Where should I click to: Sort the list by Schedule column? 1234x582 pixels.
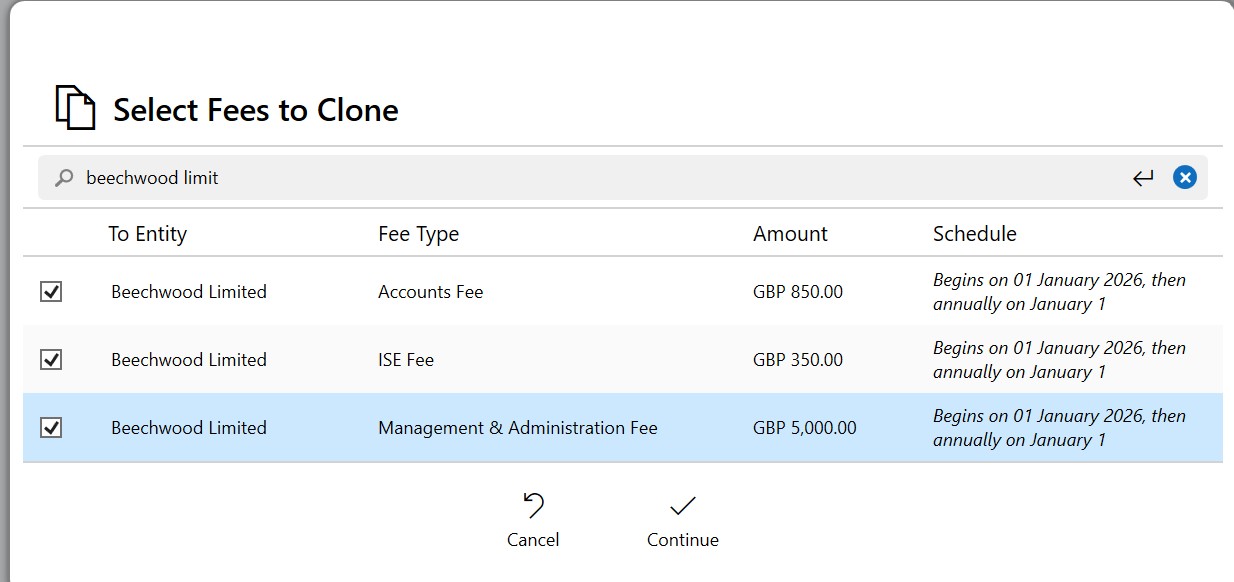point(974,233)
